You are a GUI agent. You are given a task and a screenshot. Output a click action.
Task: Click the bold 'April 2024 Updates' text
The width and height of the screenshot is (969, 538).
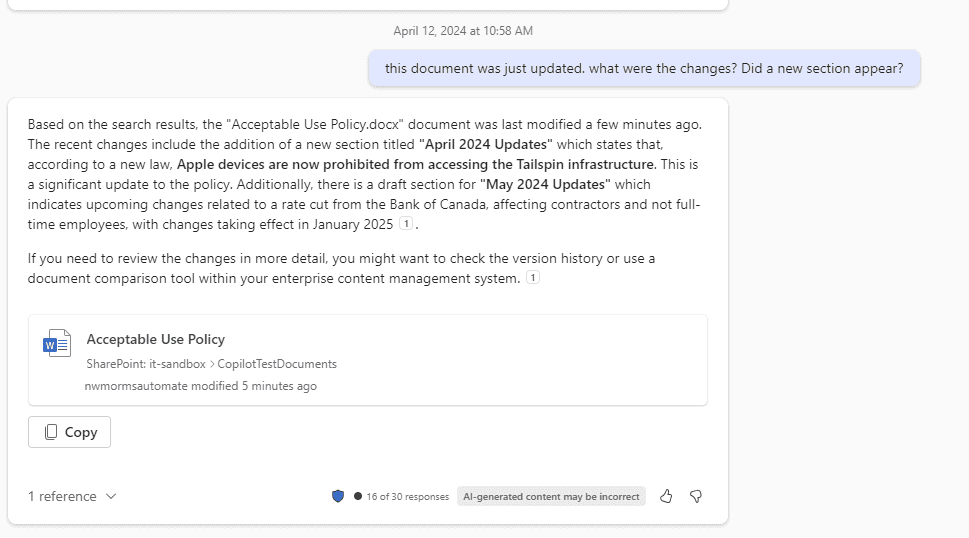pyautogui.click(x=486, y=145)
